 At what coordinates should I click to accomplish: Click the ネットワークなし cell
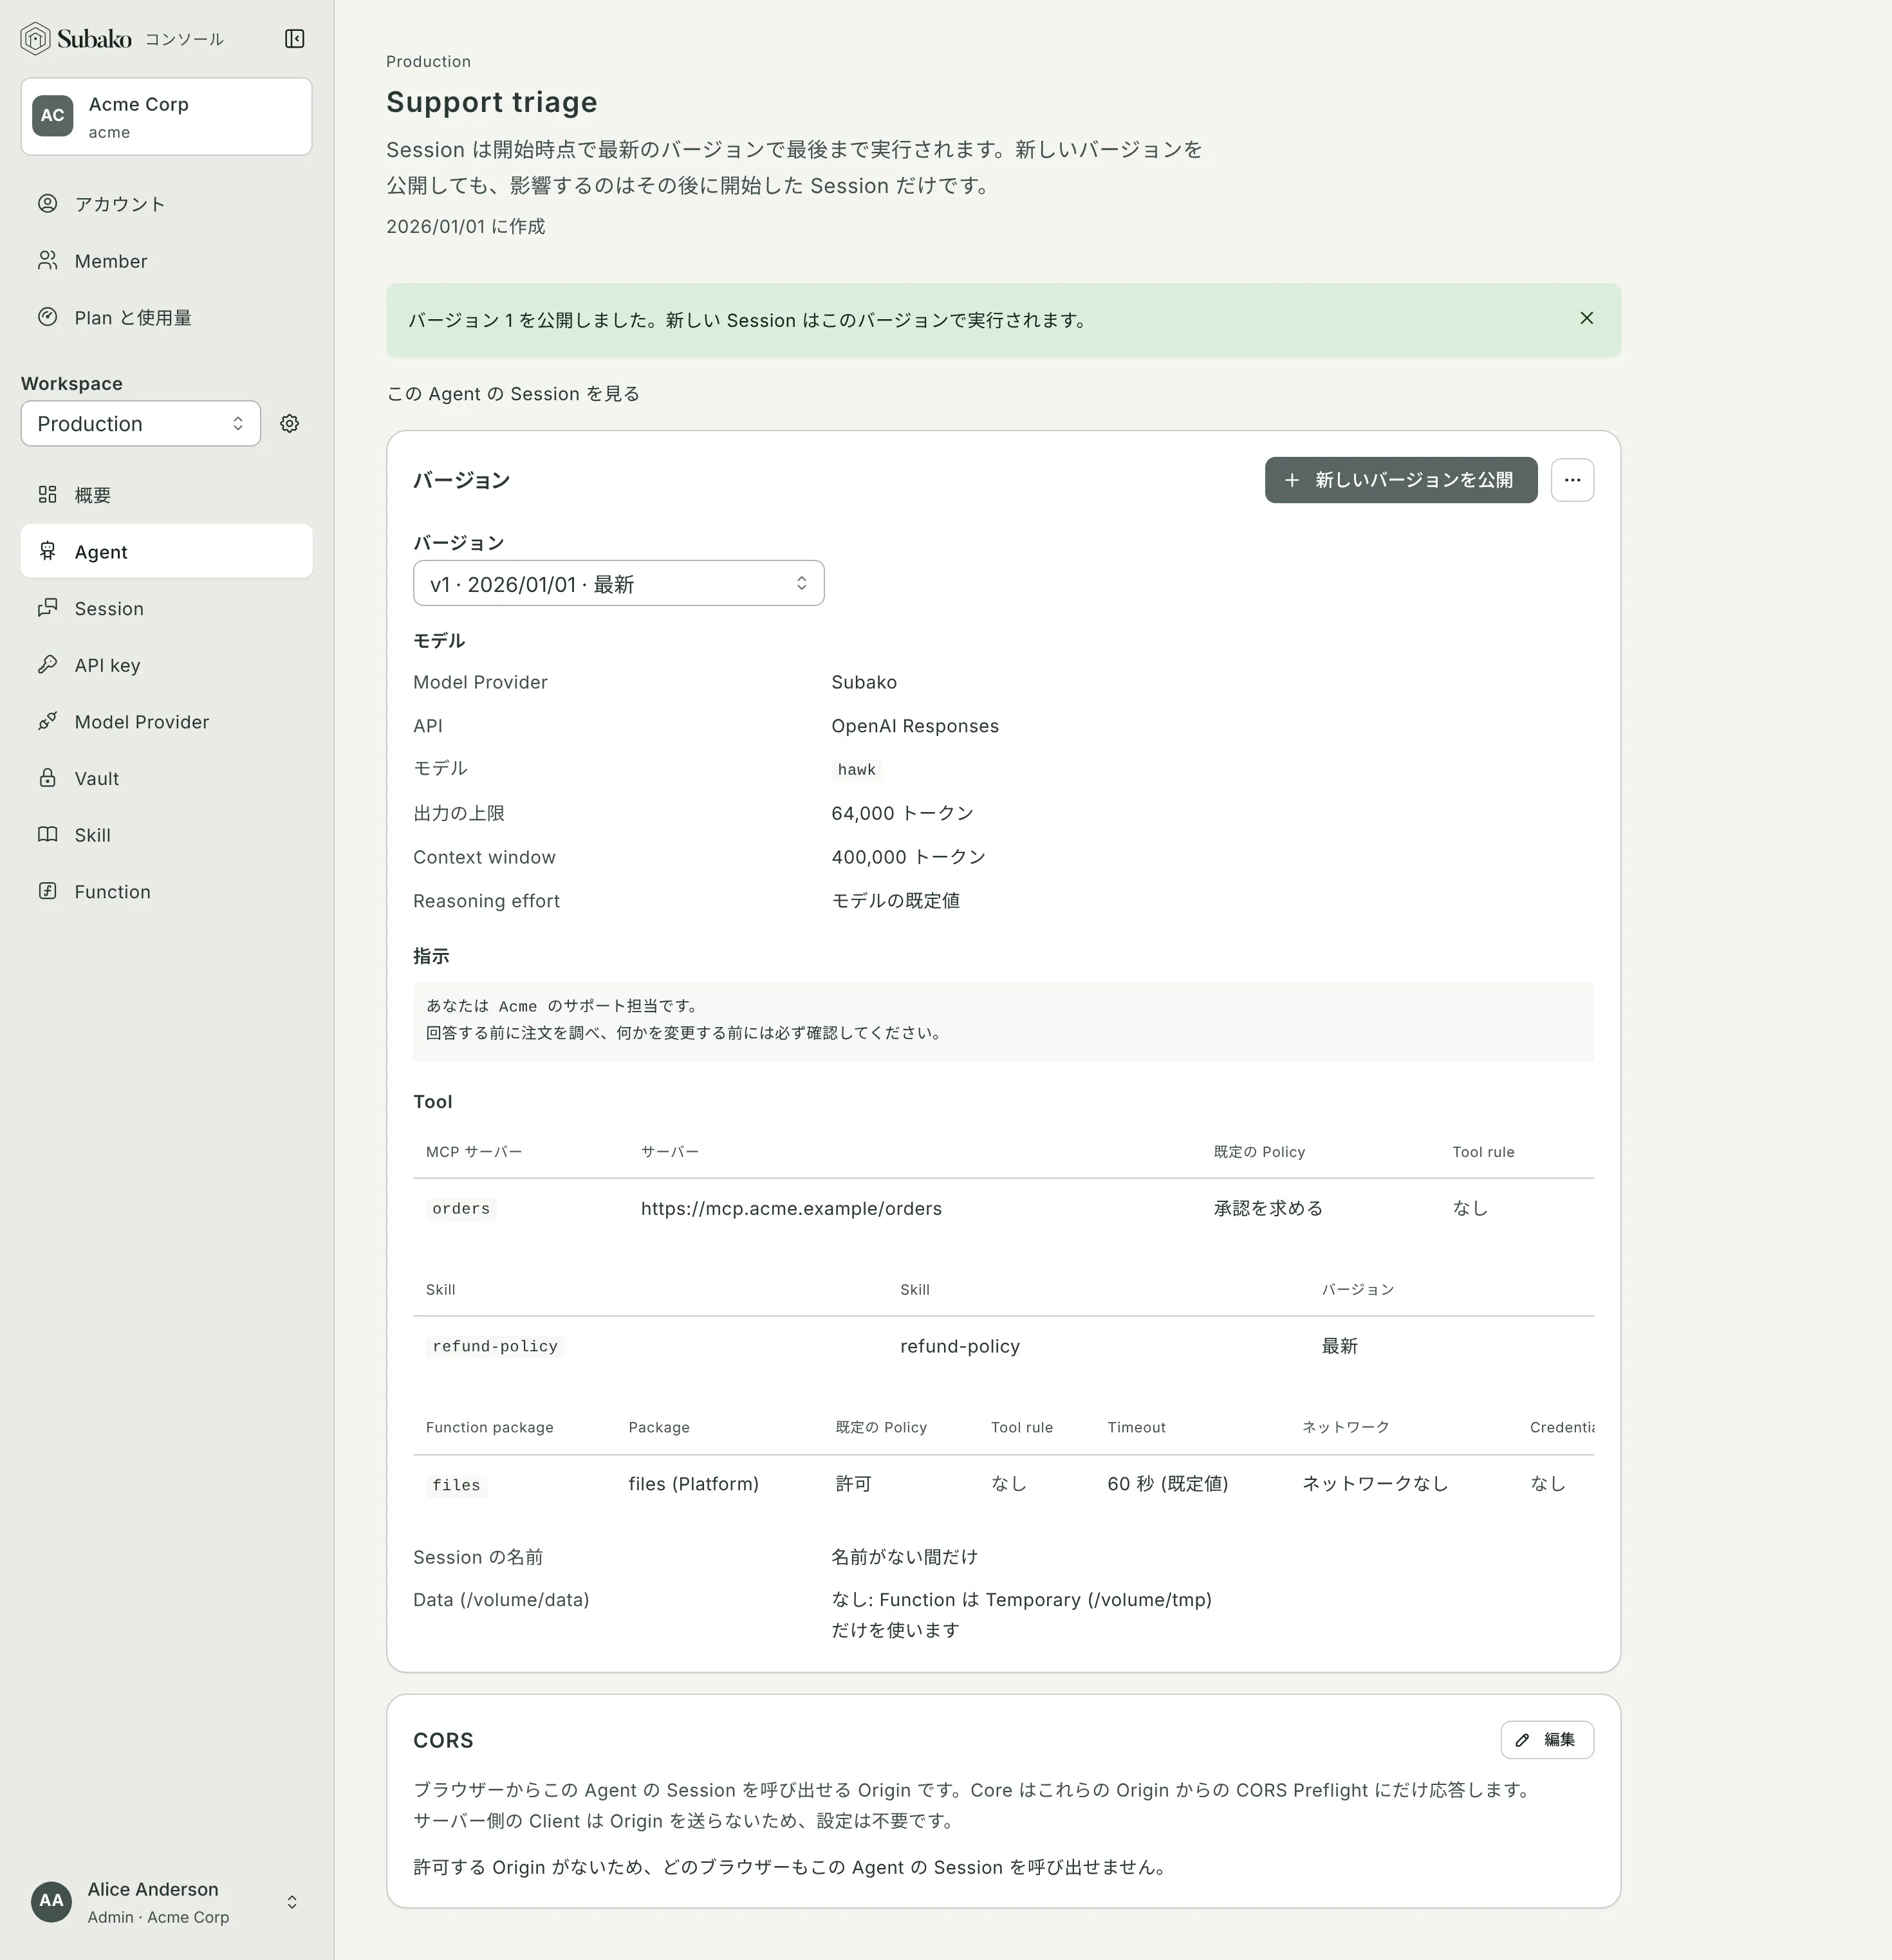1375,1484
